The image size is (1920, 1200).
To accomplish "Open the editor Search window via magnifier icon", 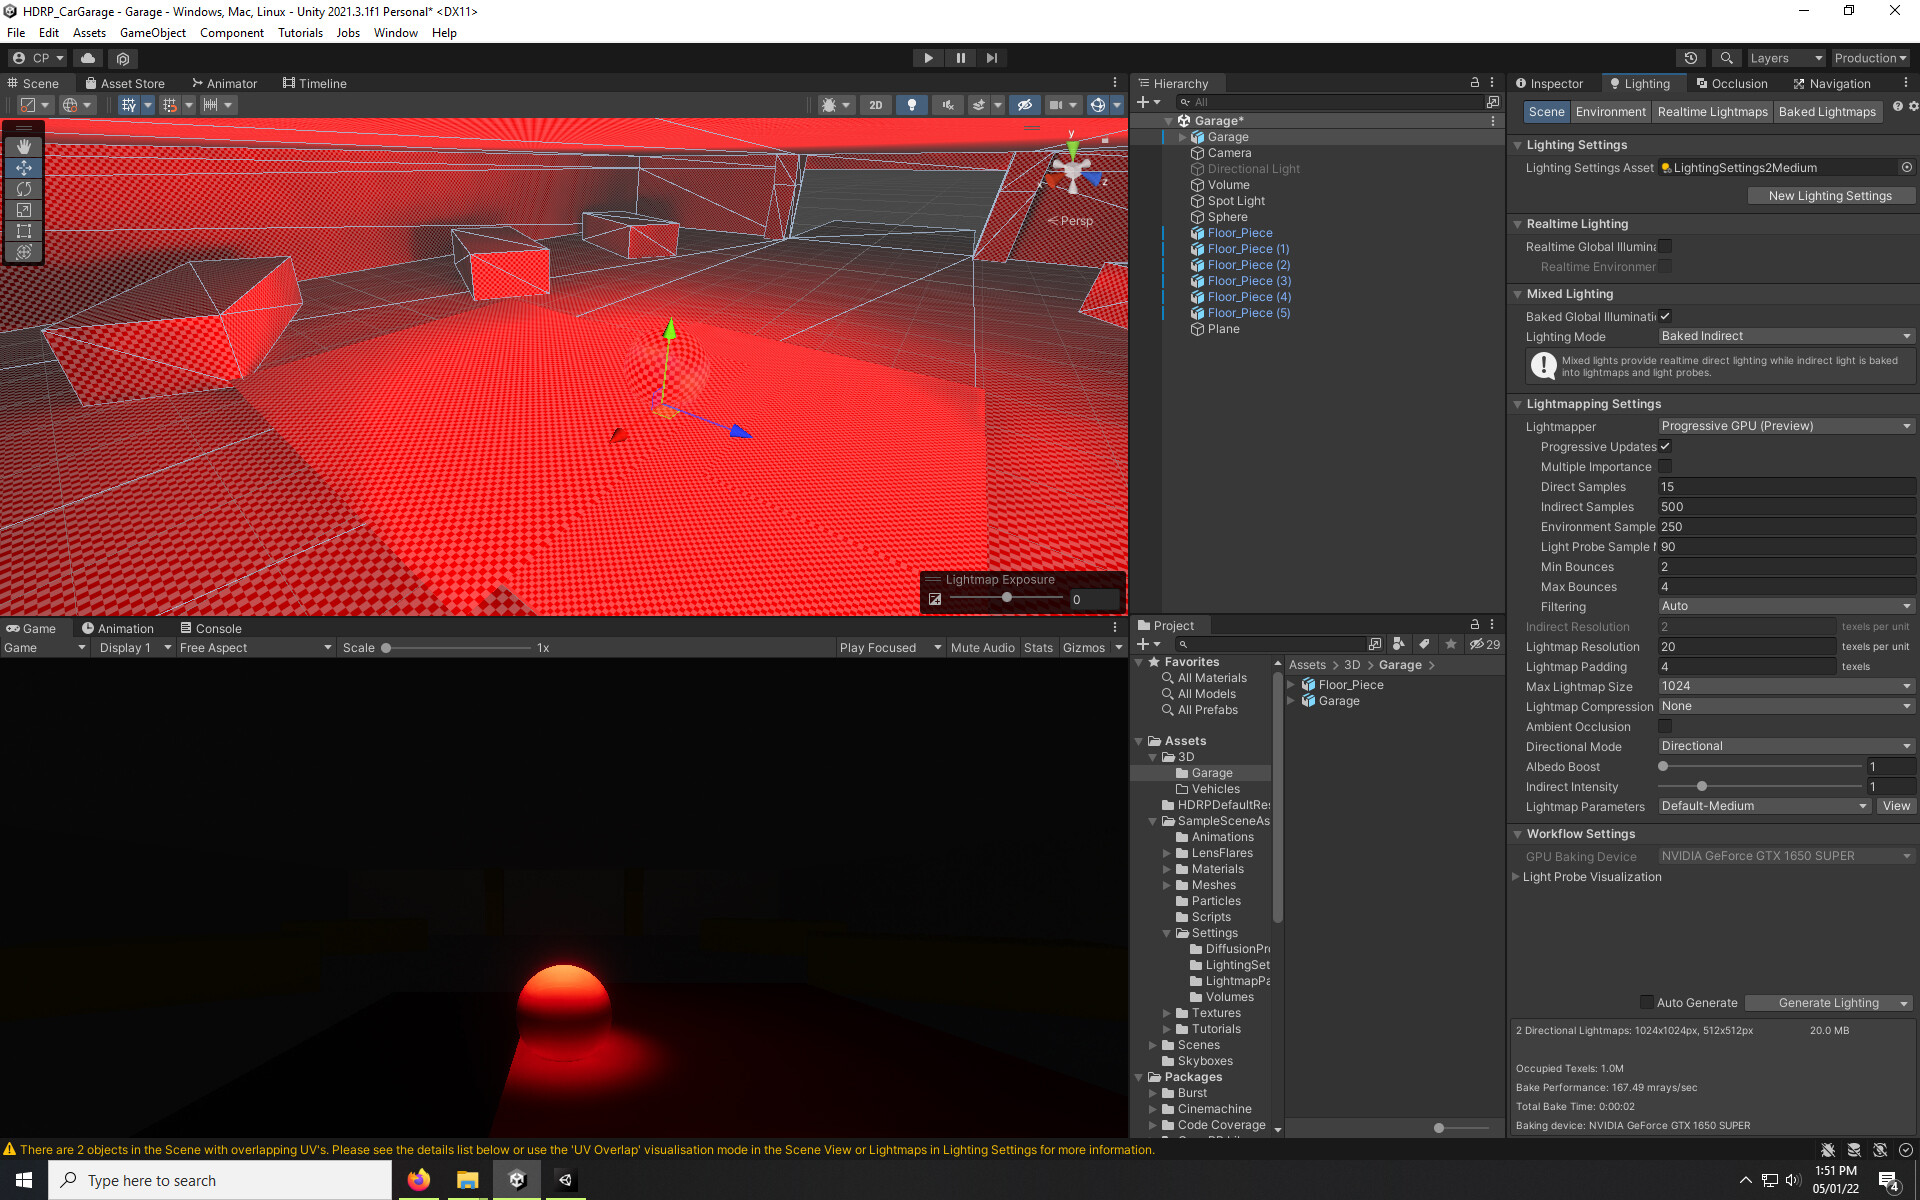I will [x=1726, y=57].
